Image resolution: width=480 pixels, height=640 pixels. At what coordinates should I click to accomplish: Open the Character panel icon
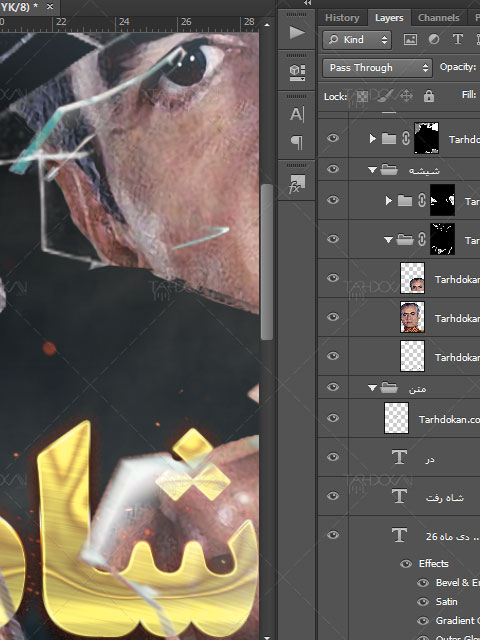coord(297,114)
